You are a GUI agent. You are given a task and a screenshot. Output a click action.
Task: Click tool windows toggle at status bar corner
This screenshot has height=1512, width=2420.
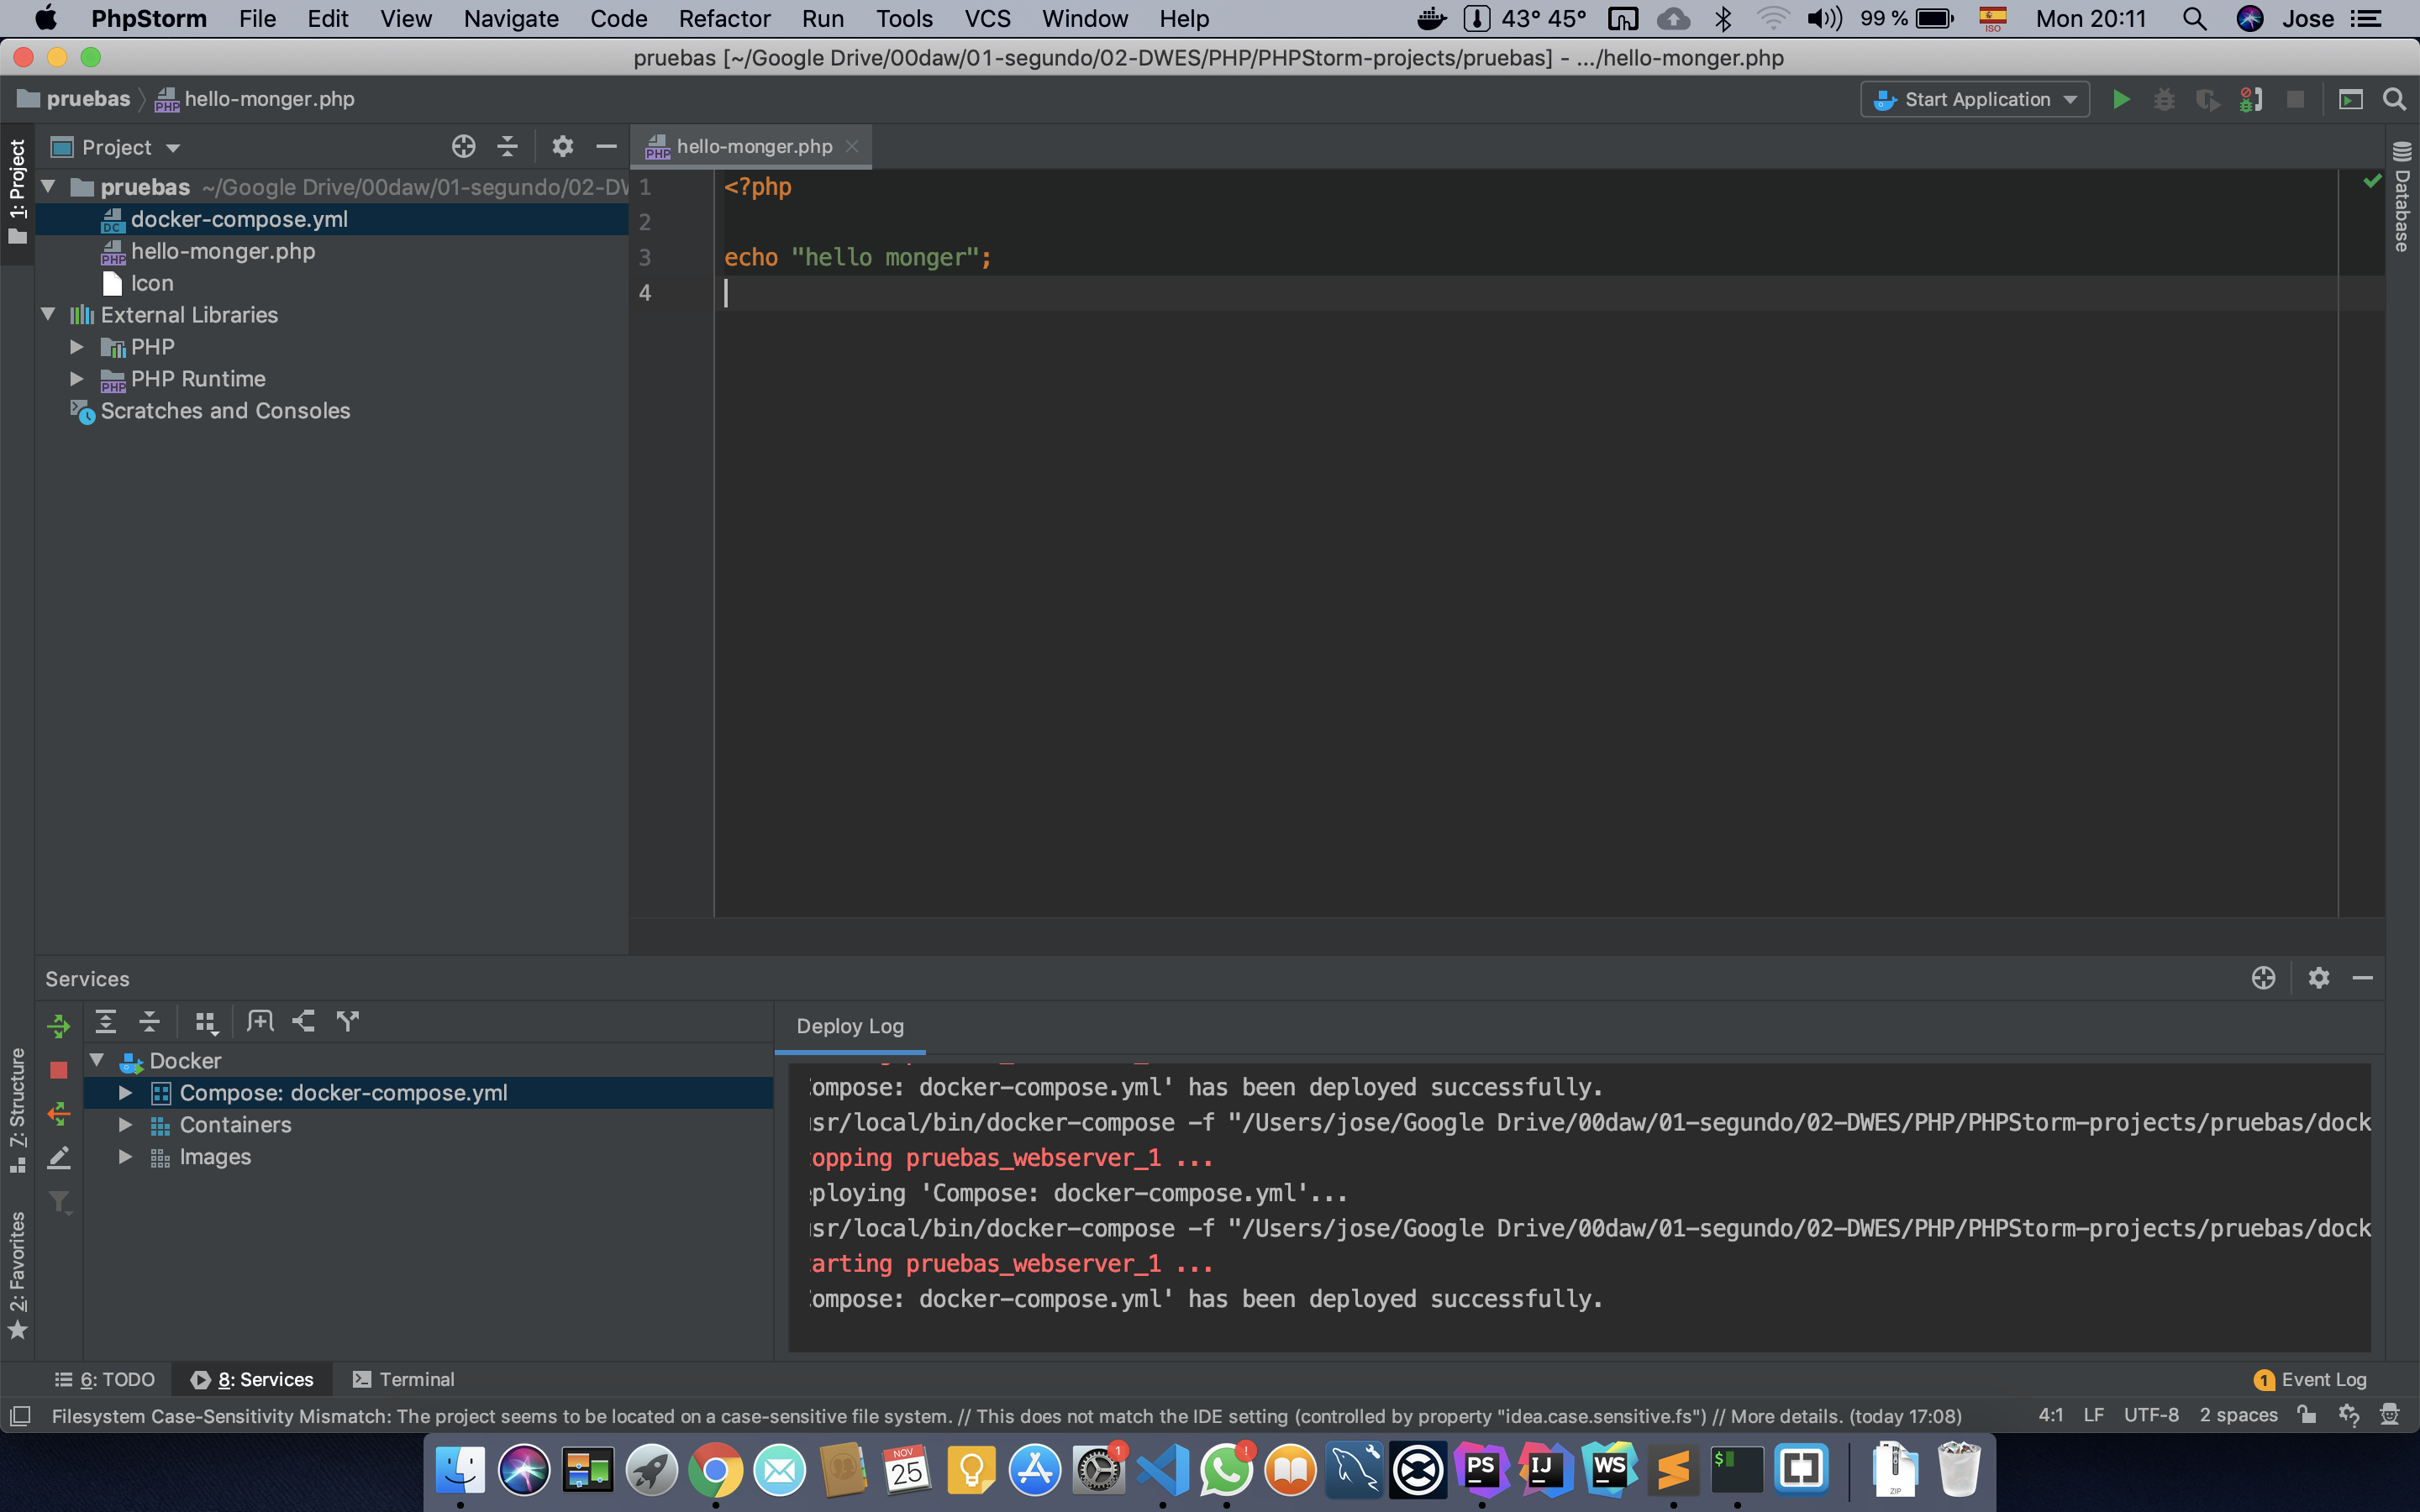click(20, 1416)
